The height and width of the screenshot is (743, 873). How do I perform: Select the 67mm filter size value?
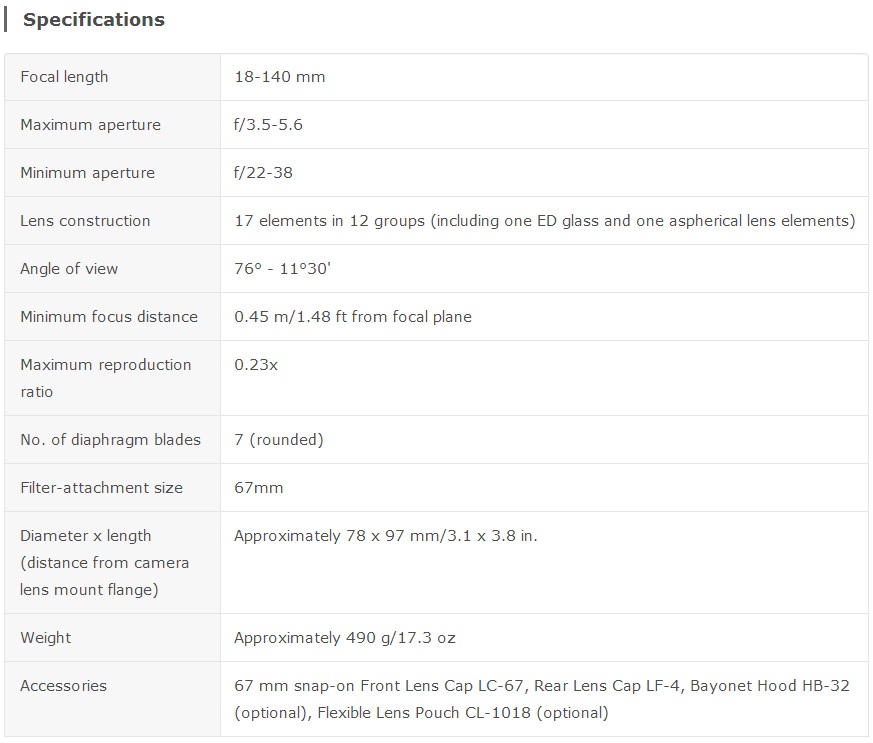tap(258, 488)
